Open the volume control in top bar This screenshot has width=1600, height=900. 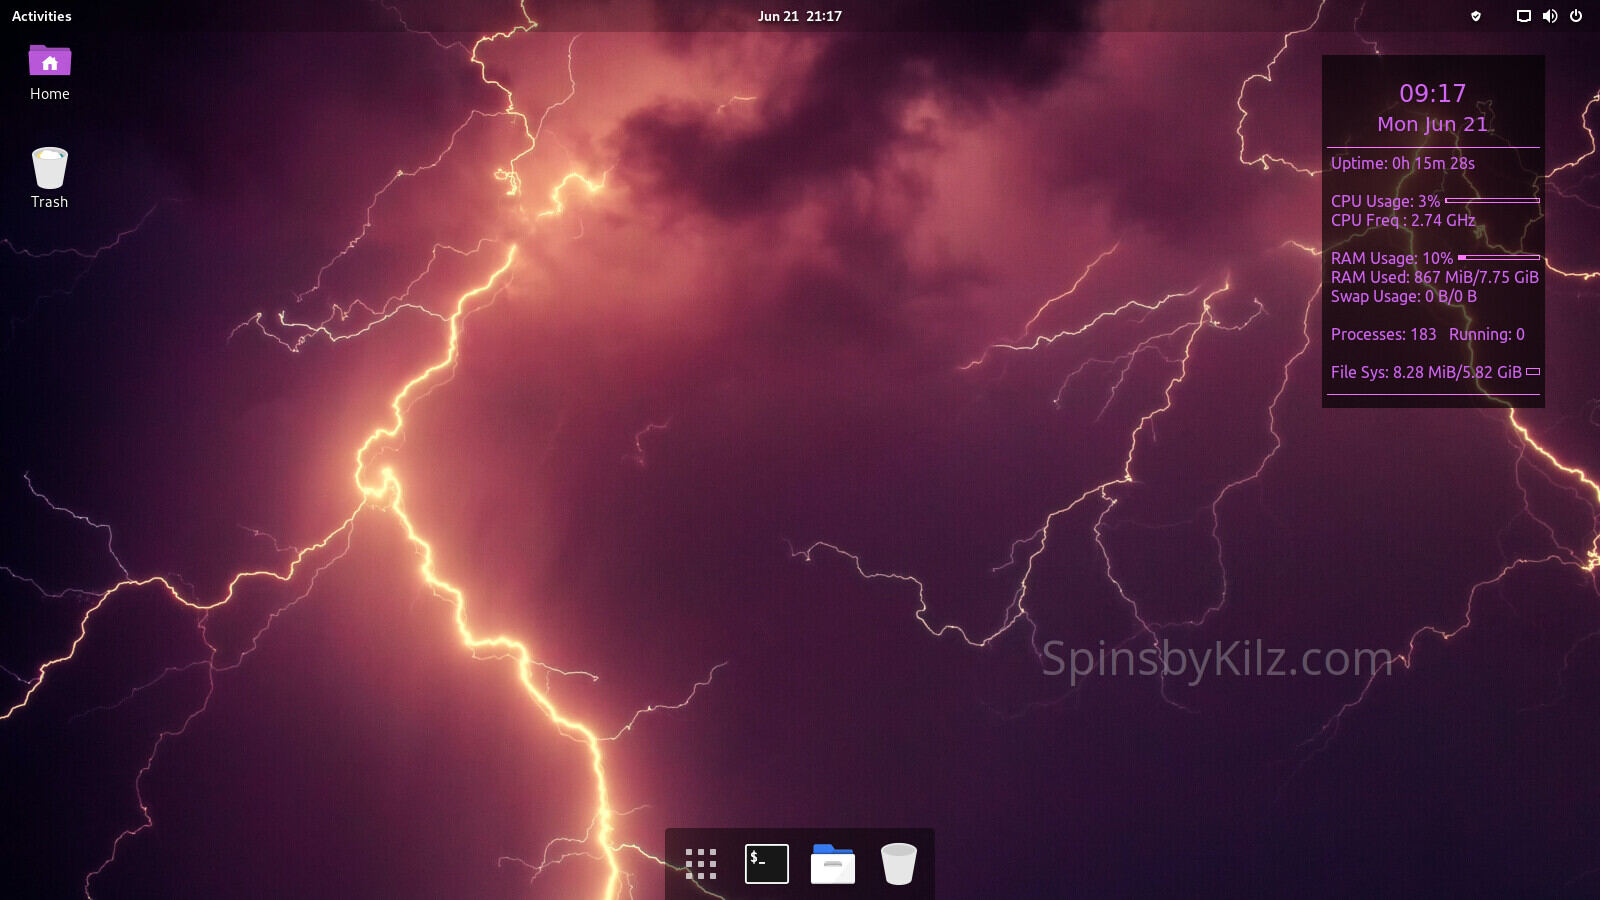(1549, 16)
